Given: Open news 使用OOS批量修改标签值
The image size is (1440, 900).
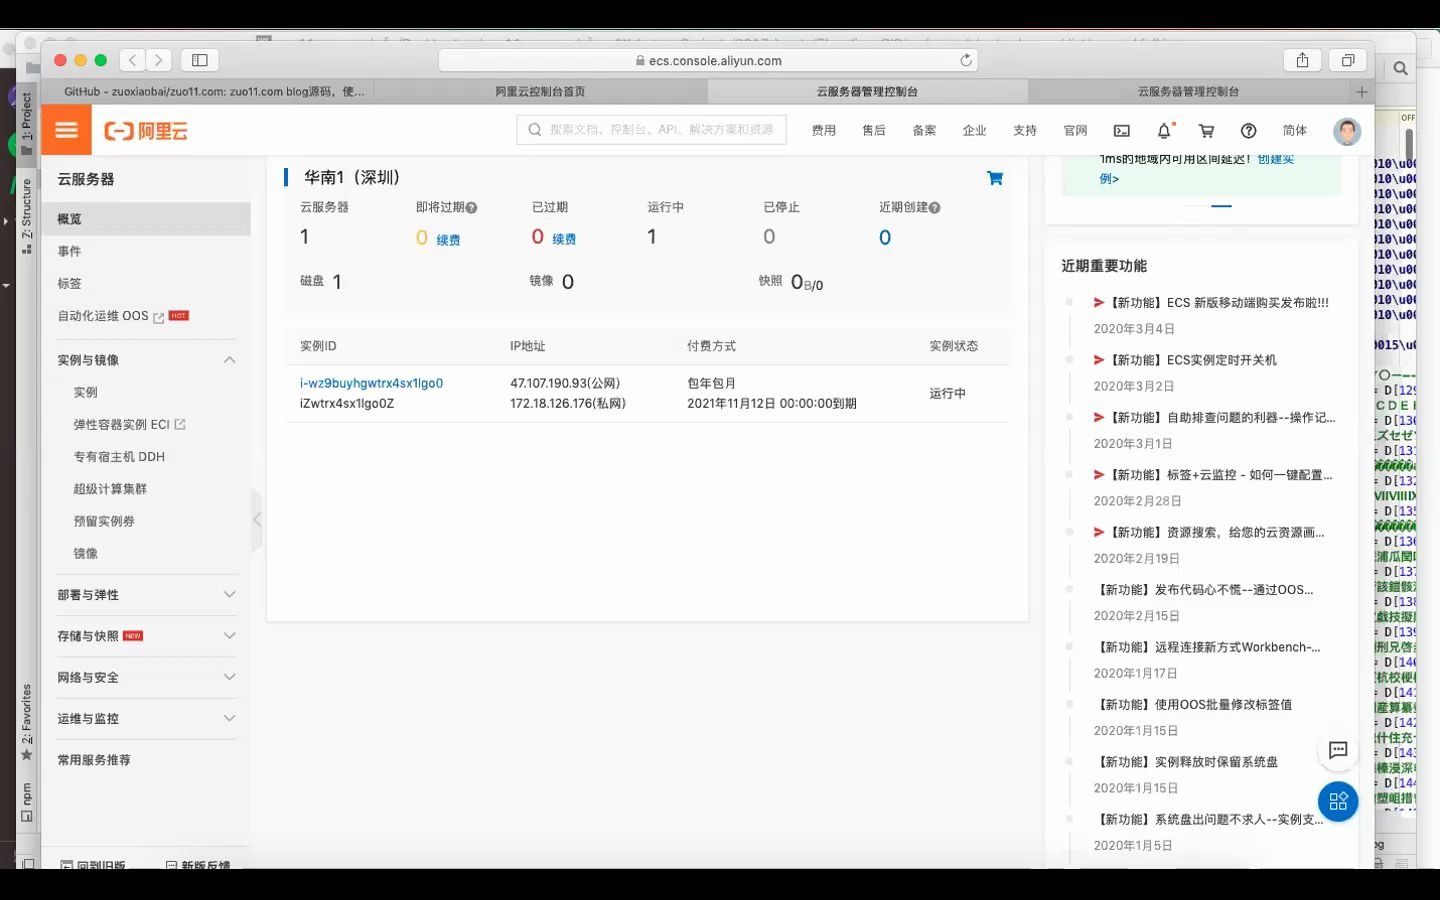Looking at the screenshot, I should [1194, 705].
